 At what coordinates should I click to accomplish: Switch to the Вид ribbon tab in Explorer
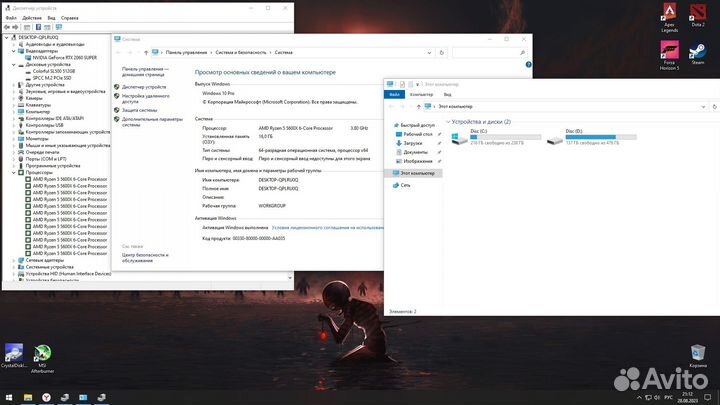point(447,95)
